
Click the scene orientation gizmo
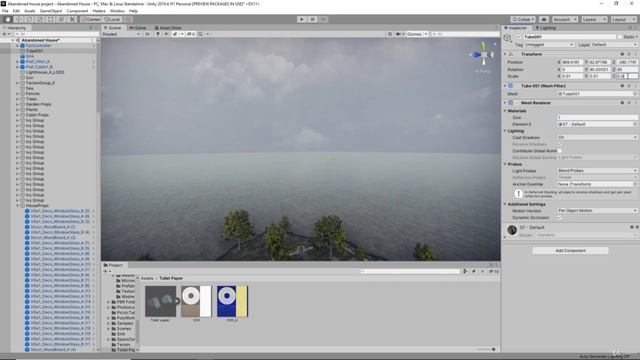[483, 54]
